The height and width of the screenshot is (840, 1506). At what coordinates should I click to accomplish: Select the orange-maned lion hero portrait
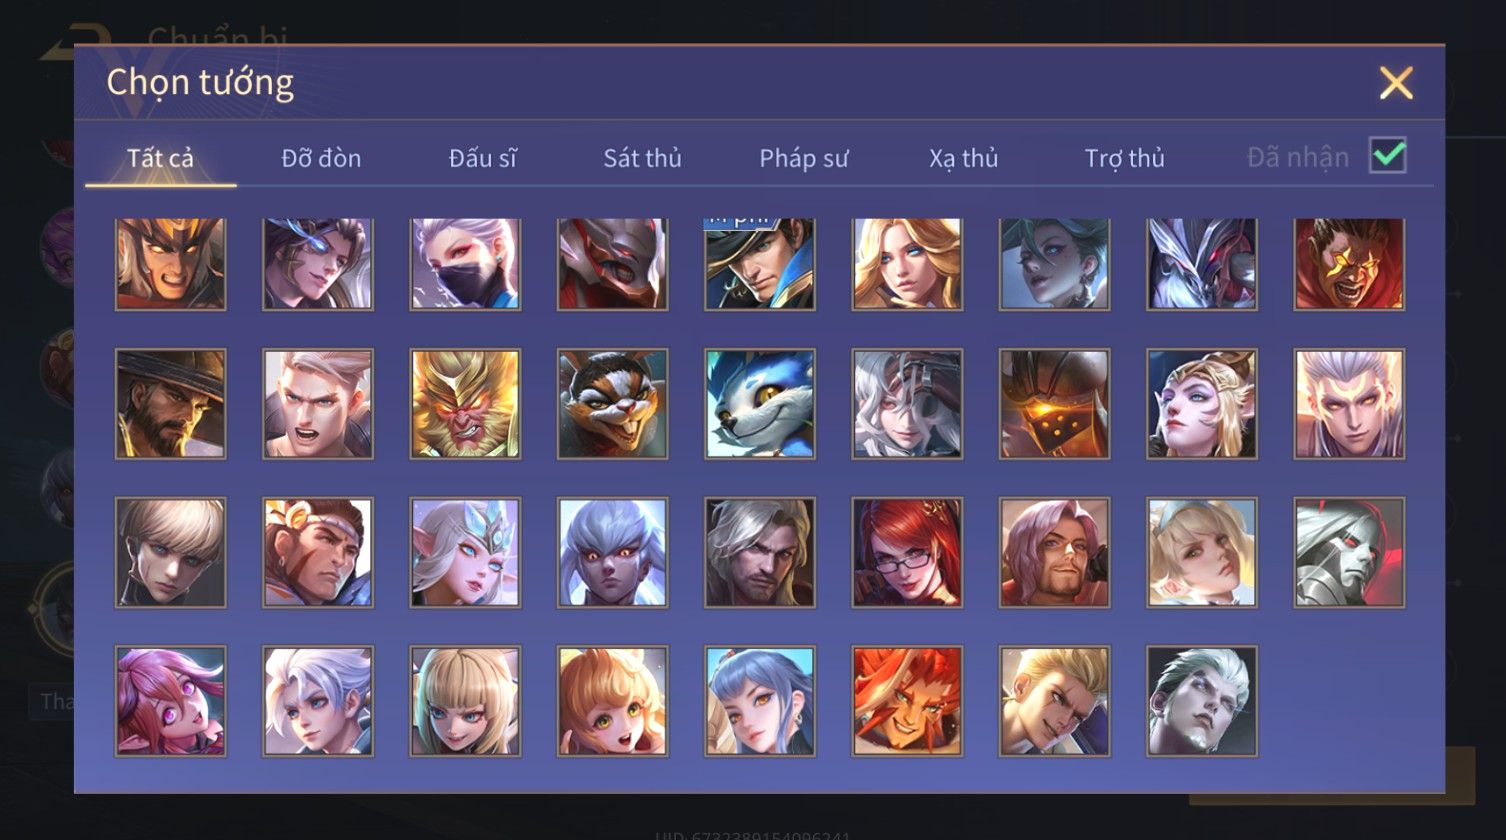(907, 700)
